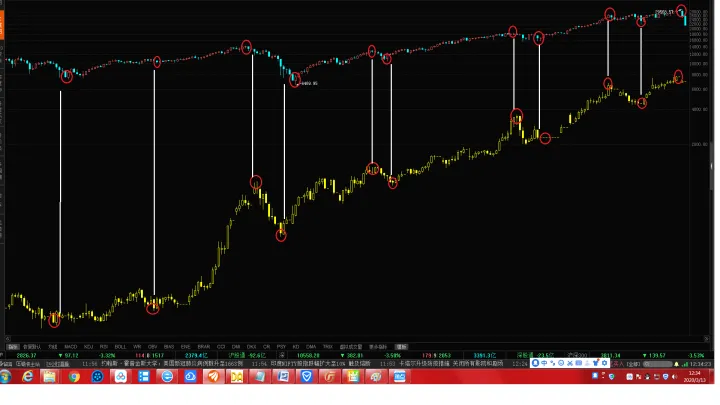Click the status bar time 12:34:23
This screenshot has width=720, height=405.
point(700,364)
